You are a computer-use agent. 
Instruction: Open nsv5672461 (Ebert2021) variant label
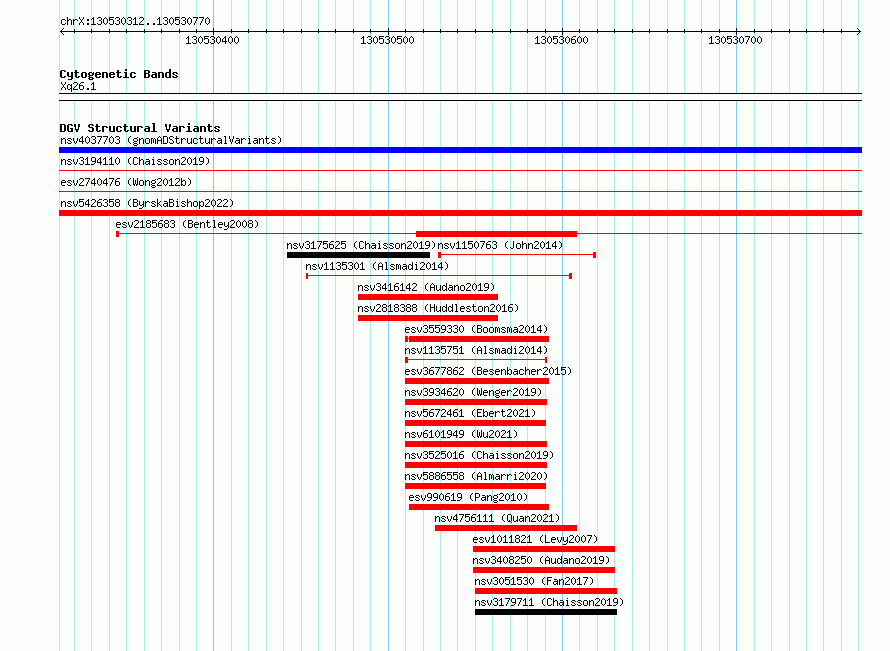point(471,413)
